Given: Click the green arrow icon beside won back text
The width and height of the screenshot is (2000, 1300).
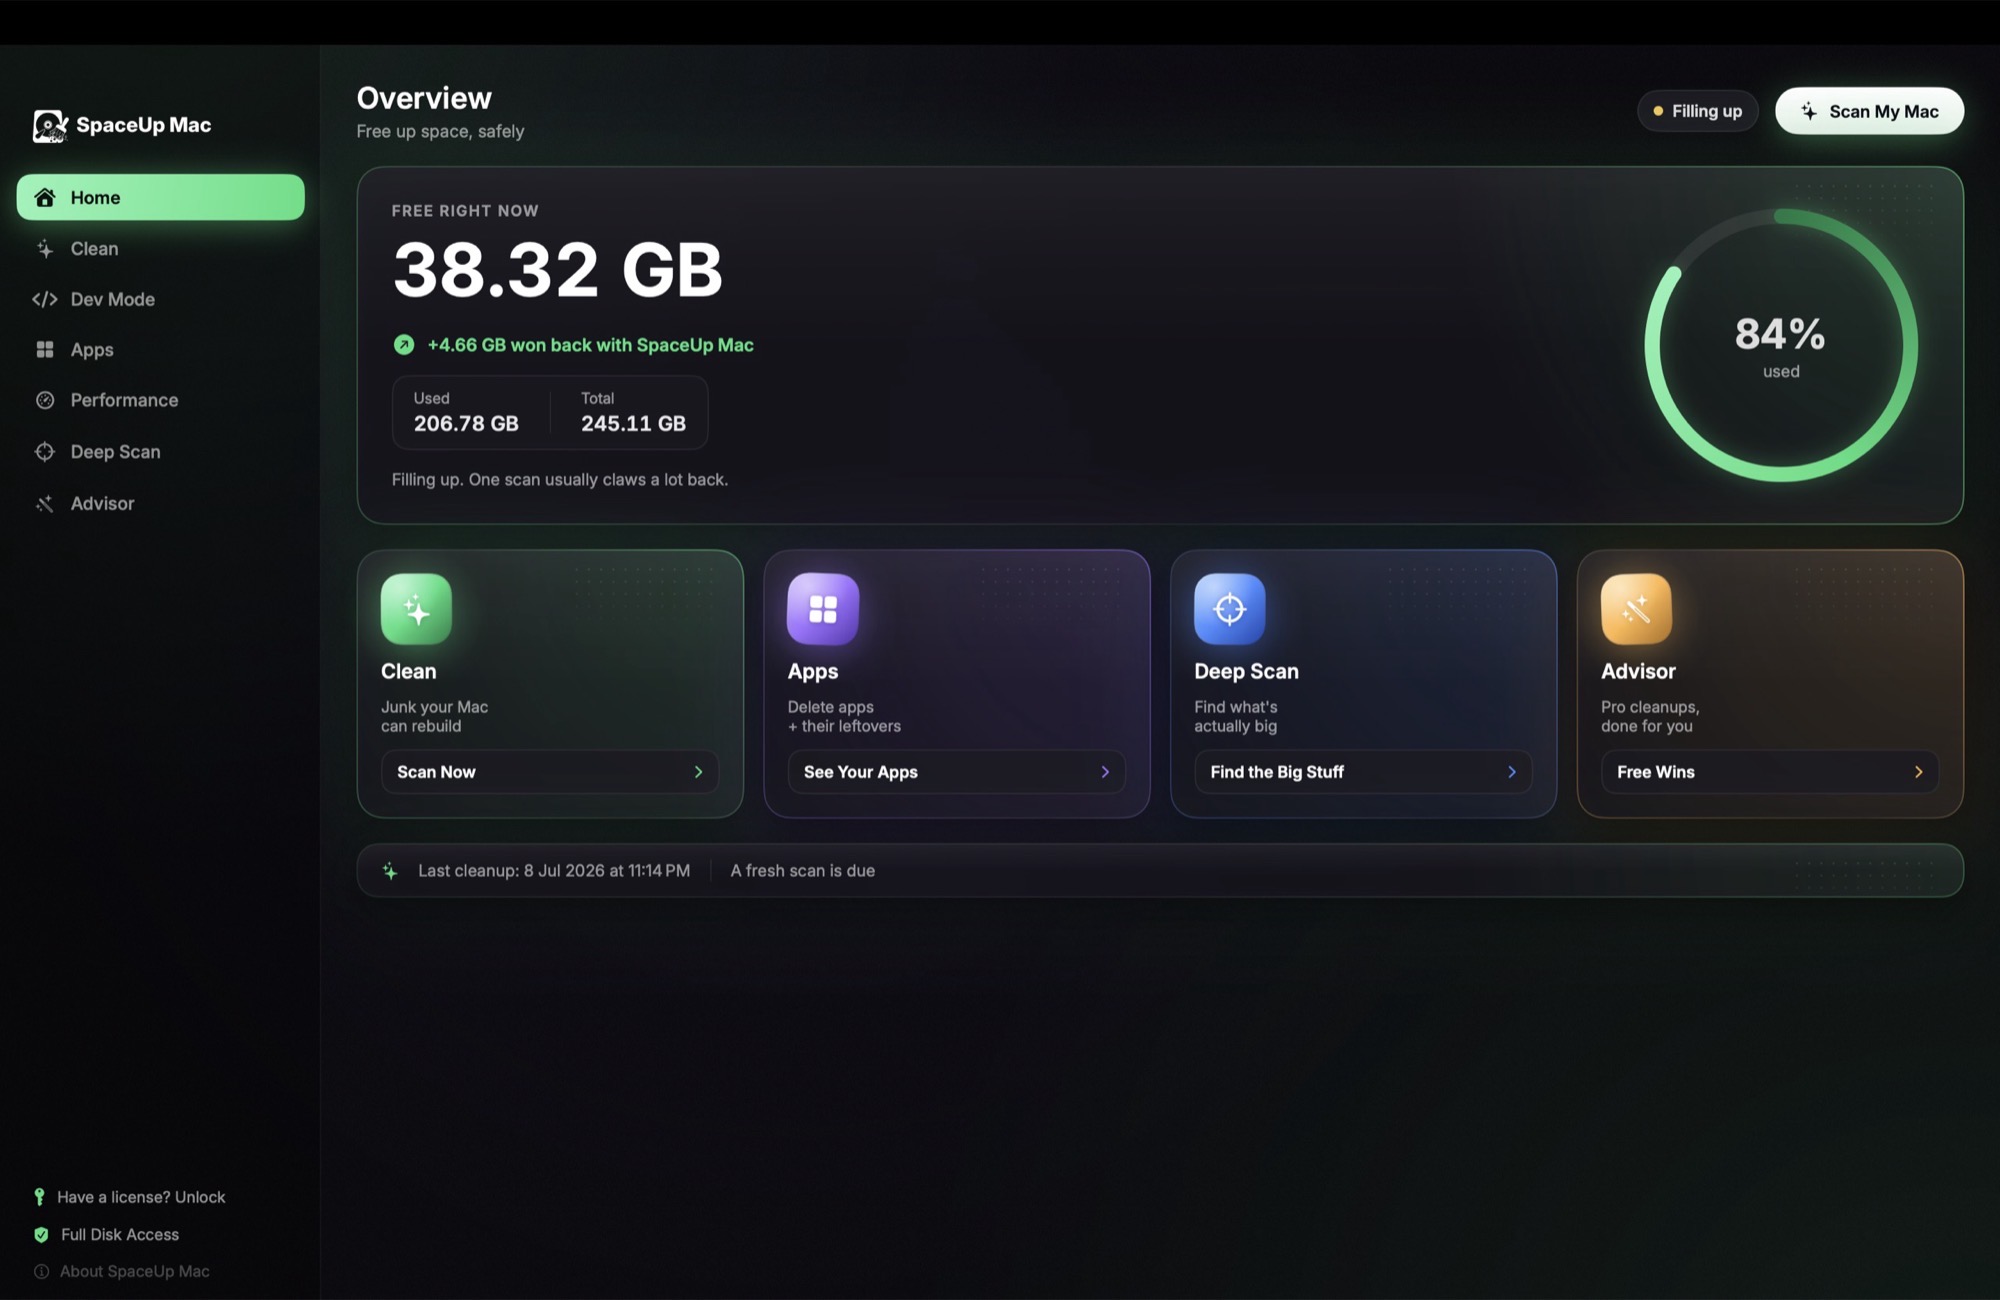Looking at the screenshot, I should pyautogui.click(x=404, y=345).
